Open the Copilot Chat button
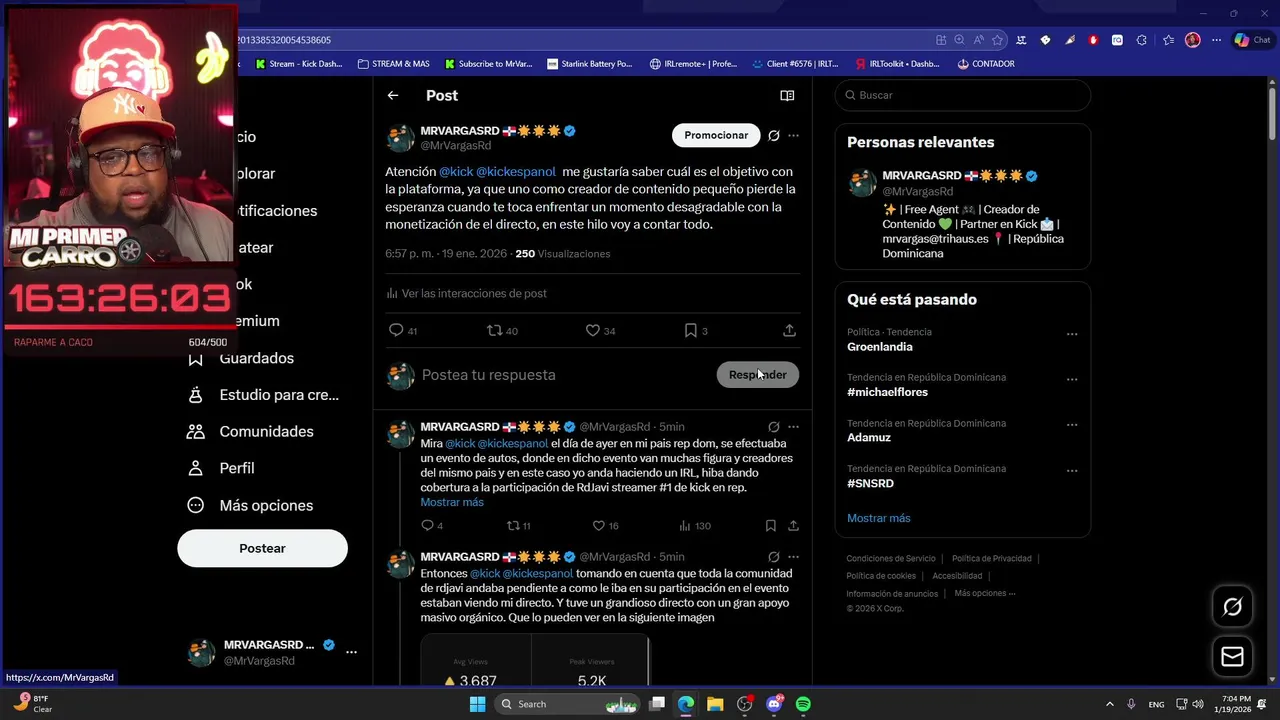1280x720 pixels. tap(1252, 40)
